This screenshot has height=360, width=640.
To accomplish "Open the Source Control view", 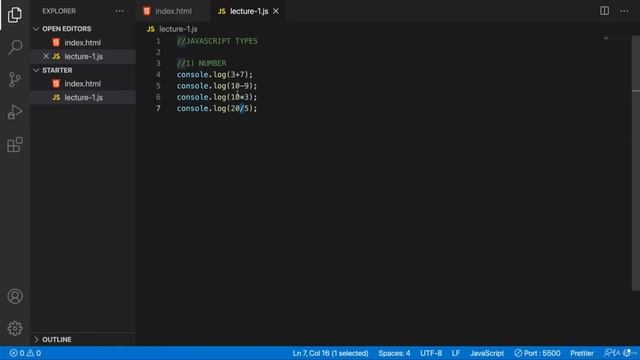I will click(15, 79).
